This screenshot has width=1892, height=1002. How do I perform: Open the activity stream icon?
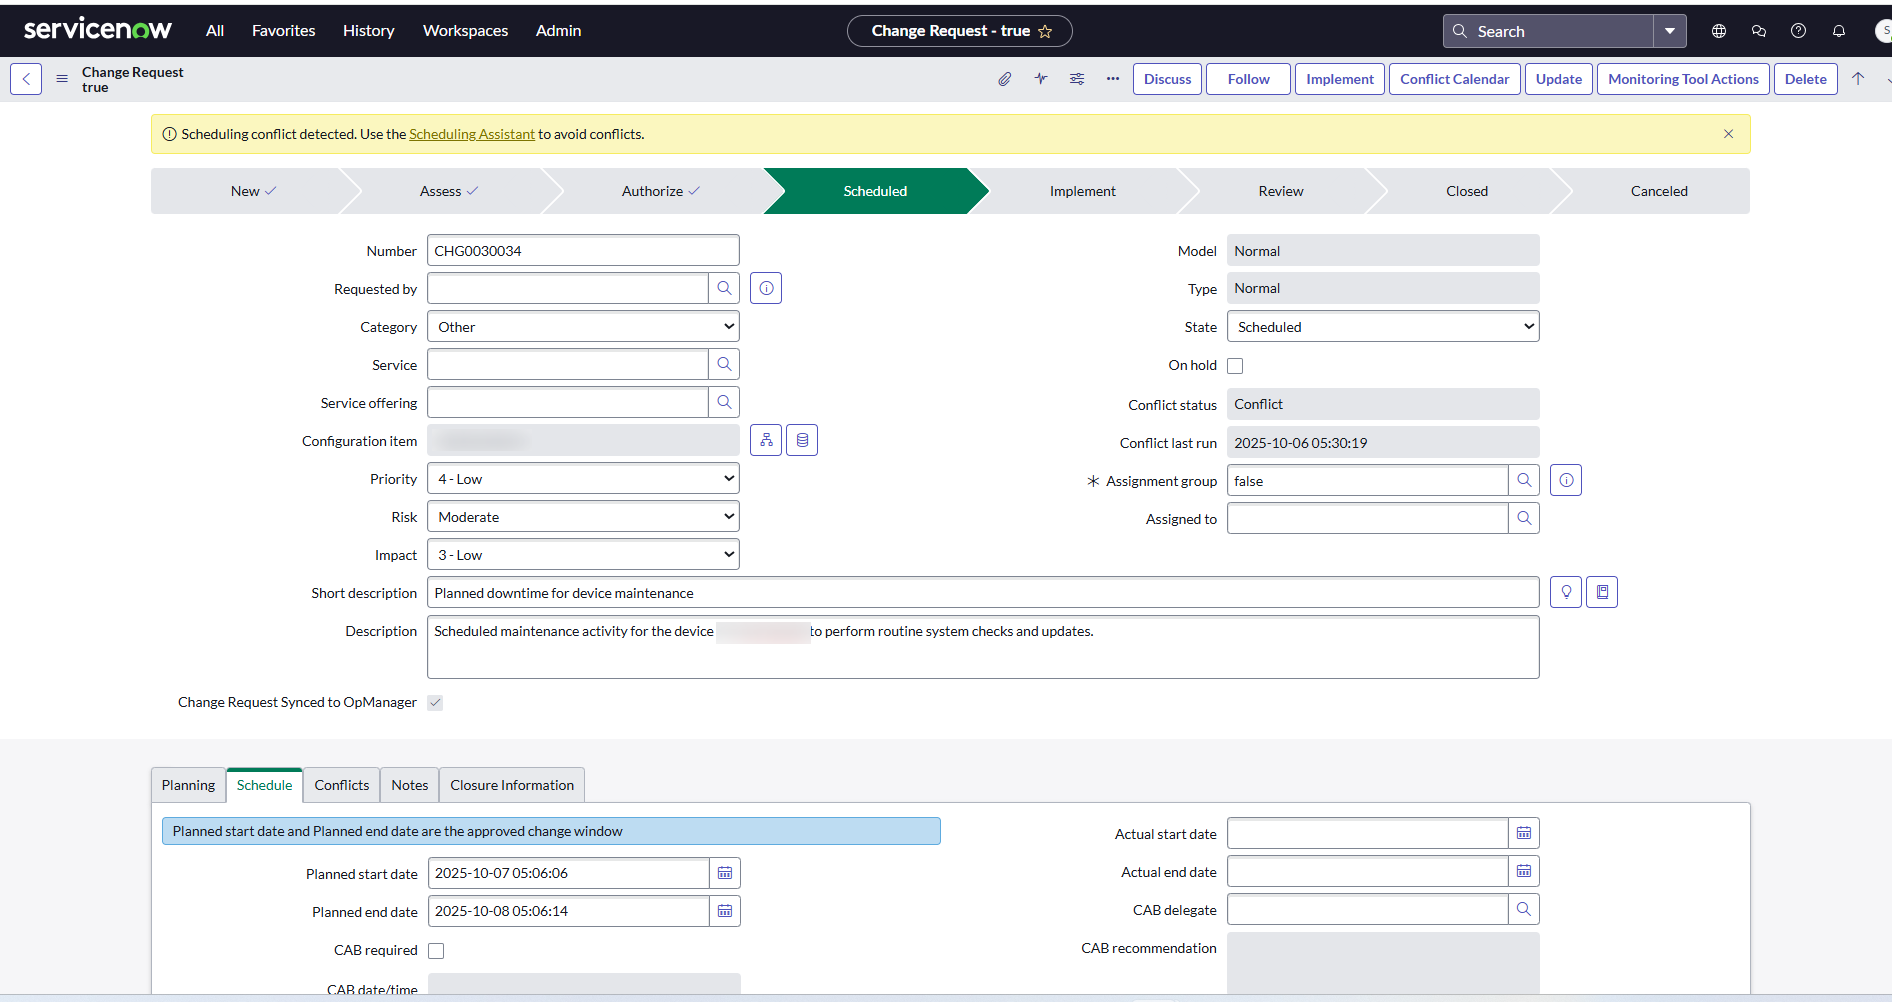[1041, 79]
